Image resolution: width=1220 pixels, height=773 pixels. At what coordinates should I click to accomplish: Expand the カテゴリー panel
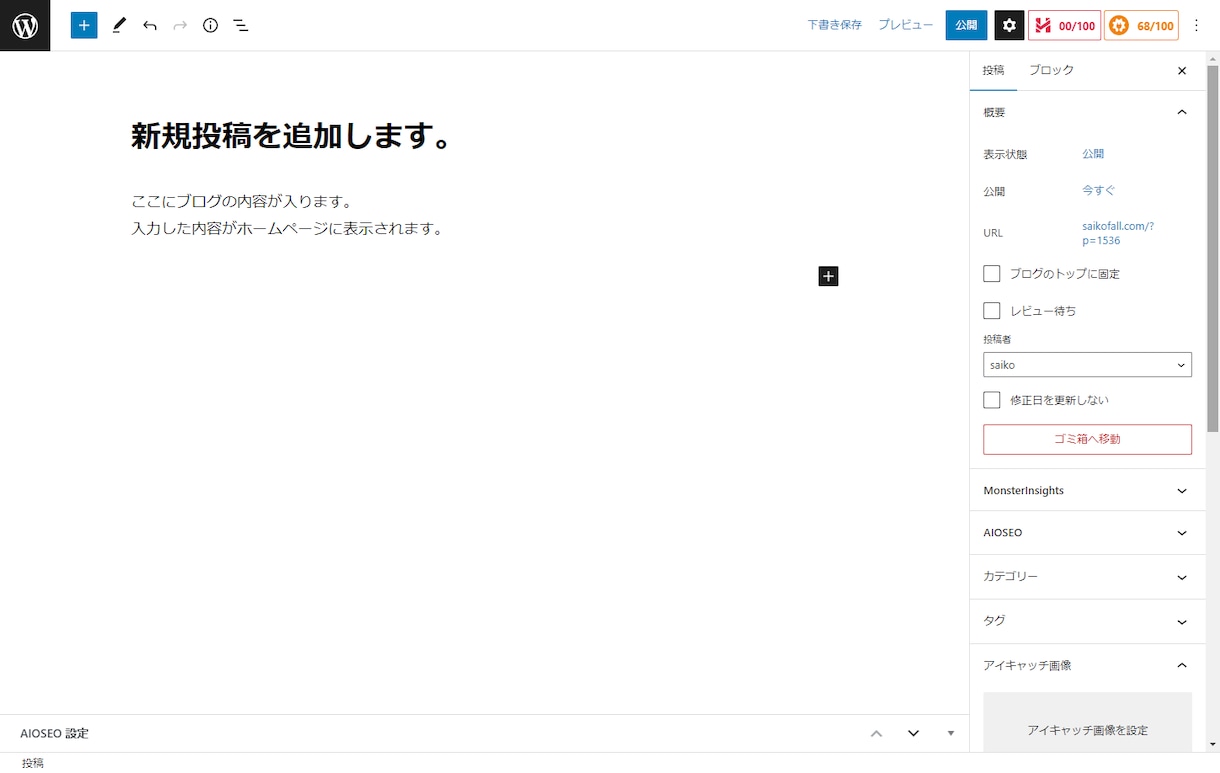point(1087,577)
